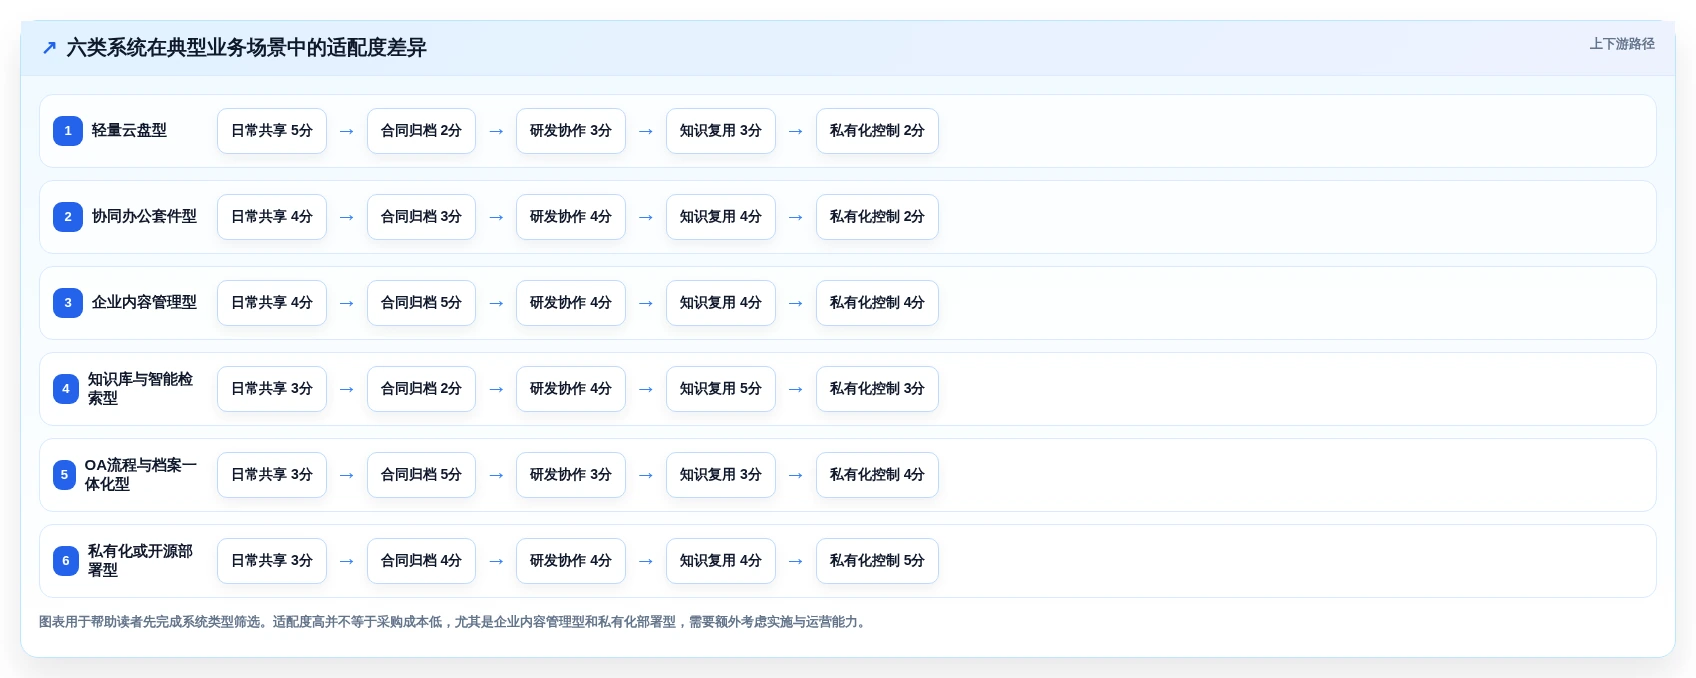Click 日常共享 4分 in the 企业内容管理型 row
Screen dimensions: 1696x678
coord(272,303)
